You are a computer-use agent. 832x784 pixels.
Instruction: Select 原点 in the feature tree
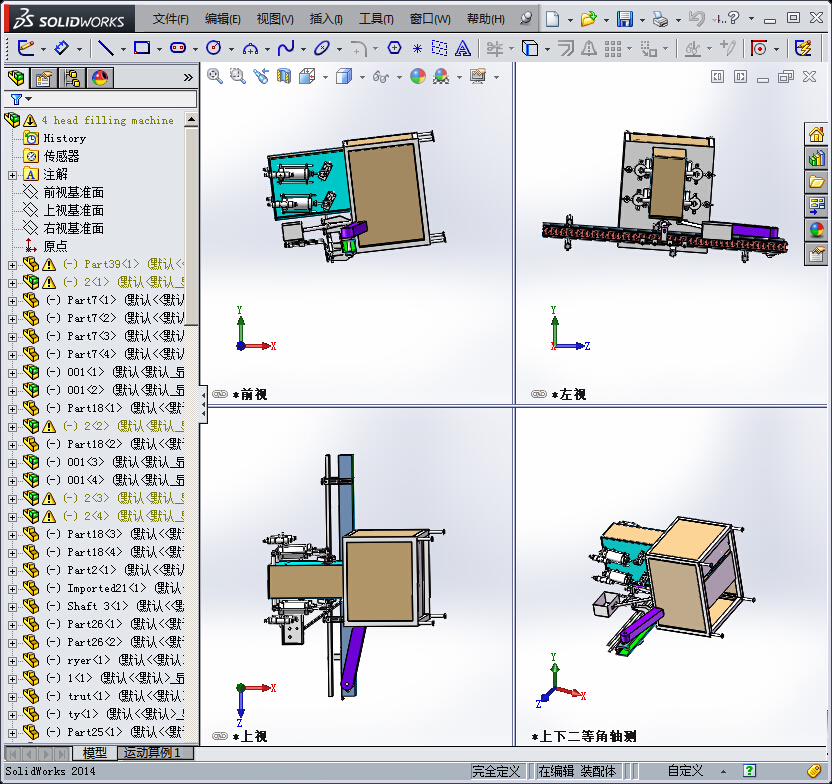(x=55, y=246)
